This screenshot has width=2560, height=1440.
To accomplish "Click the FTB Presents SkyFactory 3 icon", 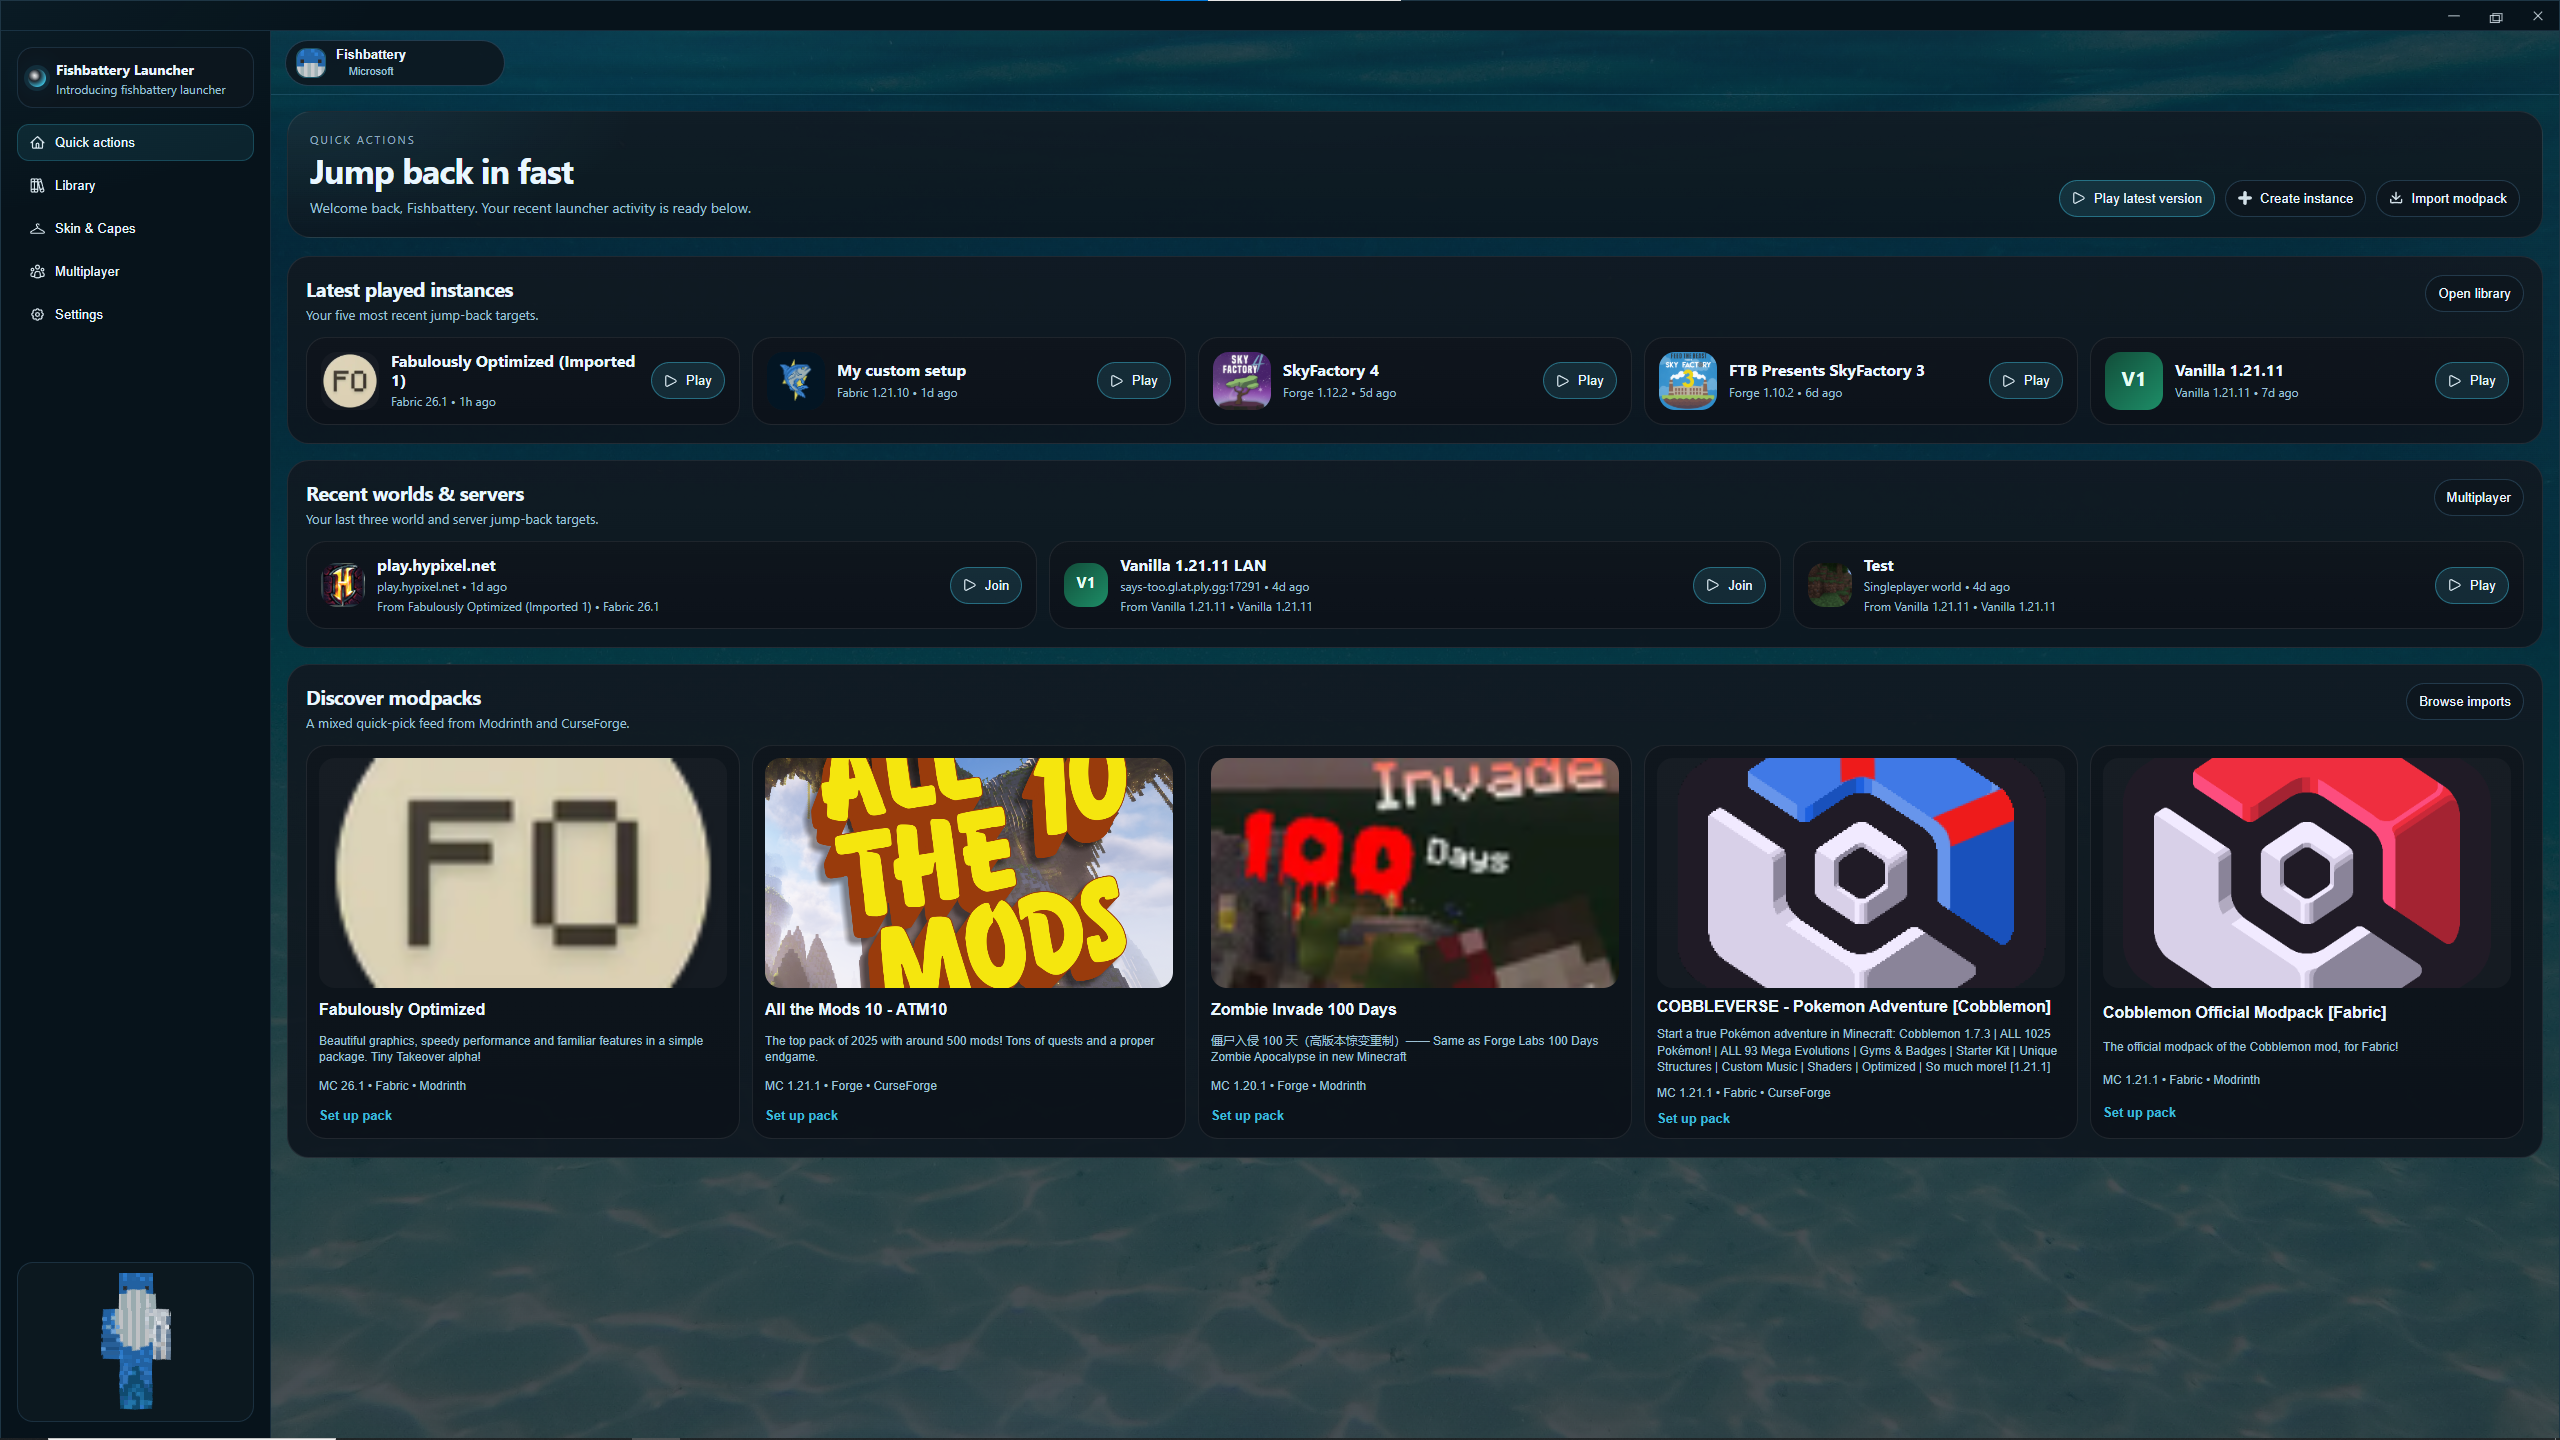I will click(1687, 381).
